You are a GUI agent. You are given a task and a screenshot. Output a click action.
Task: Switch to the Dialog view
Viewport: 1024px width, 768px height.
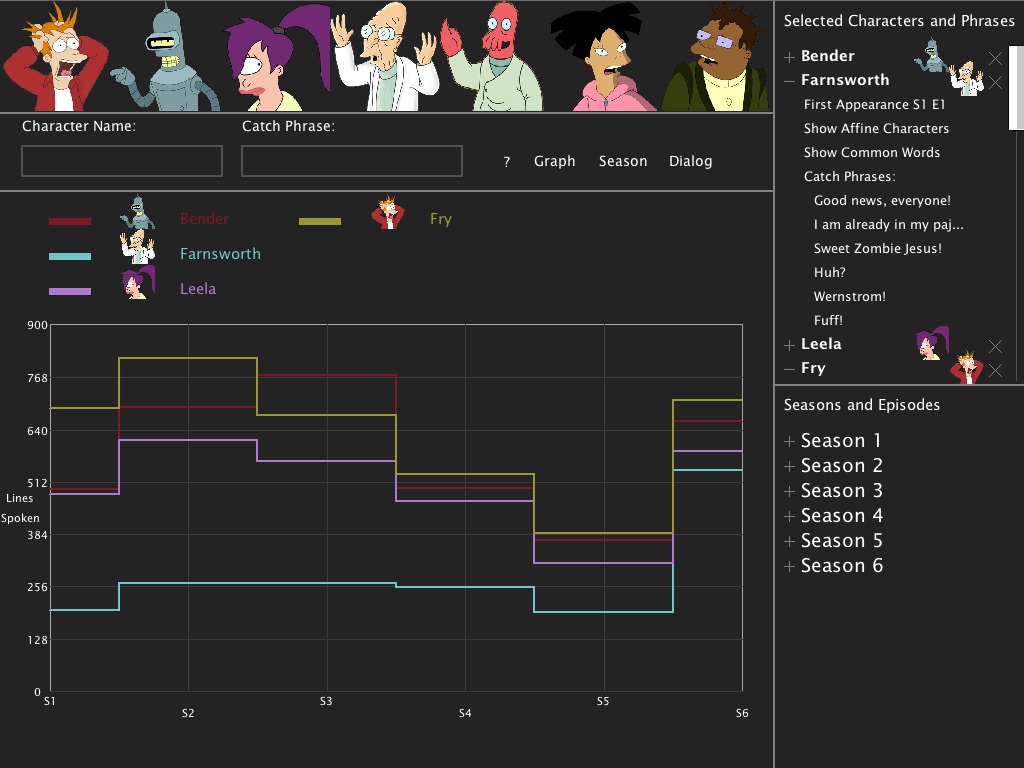coord(690,161)
